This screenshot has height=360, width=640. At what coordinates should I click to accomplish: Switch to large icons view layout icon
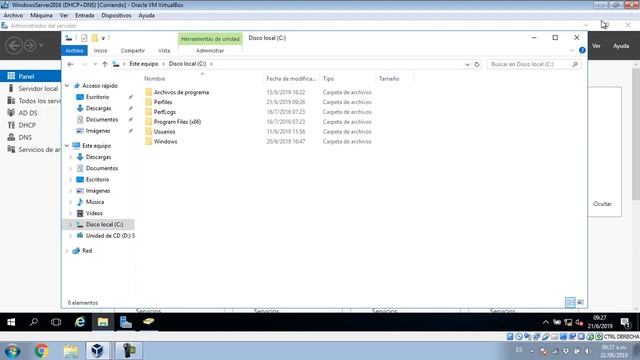coord(580,302)
